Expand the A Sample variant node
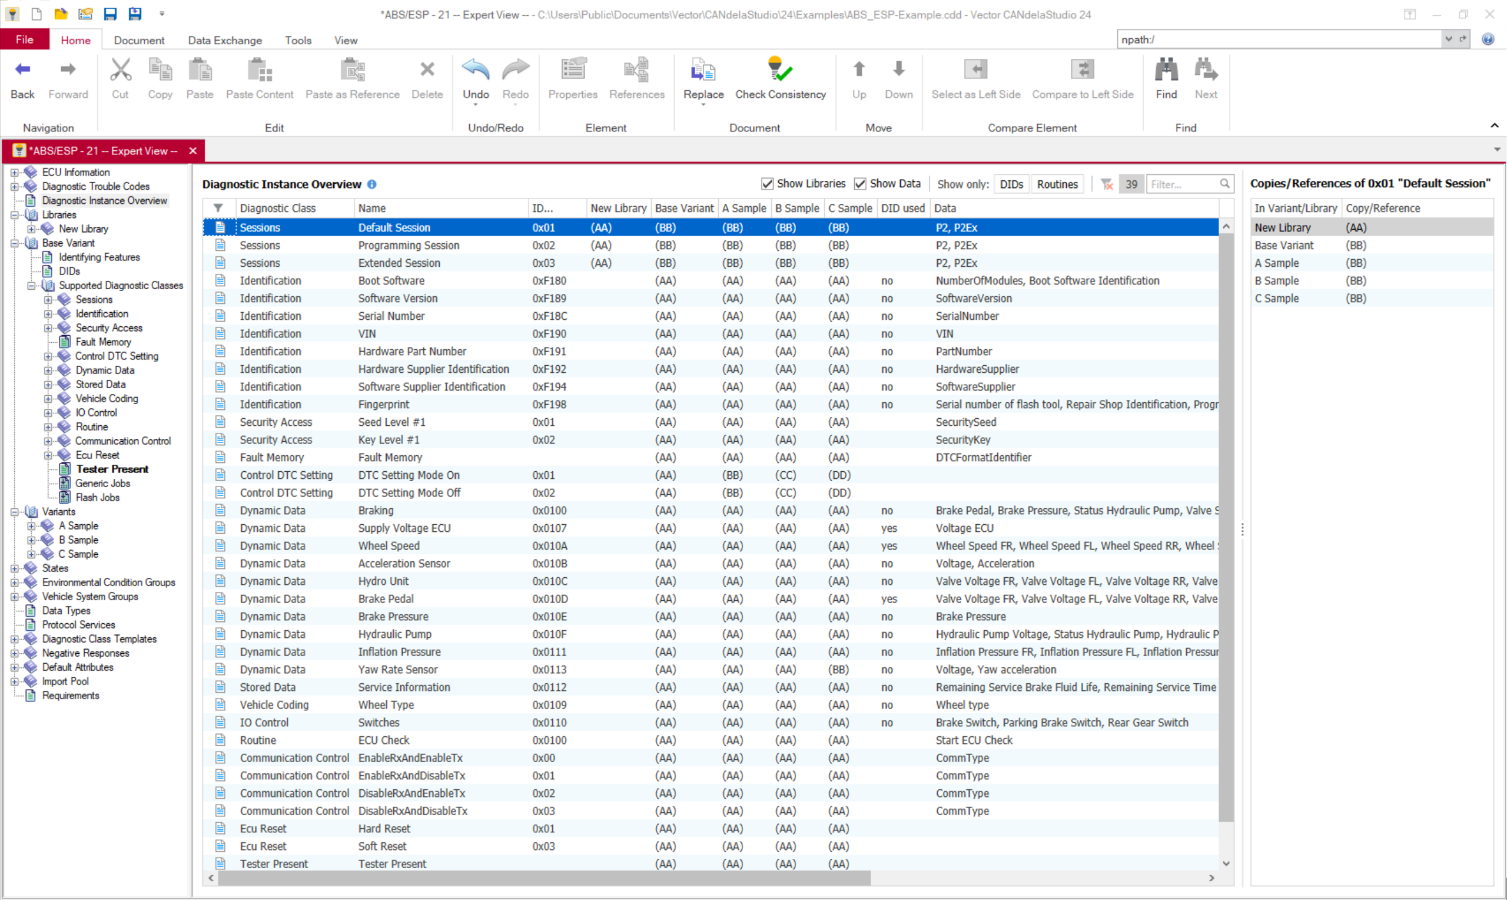This screenshot has height=900, width=1507. [x=32, y=526]
